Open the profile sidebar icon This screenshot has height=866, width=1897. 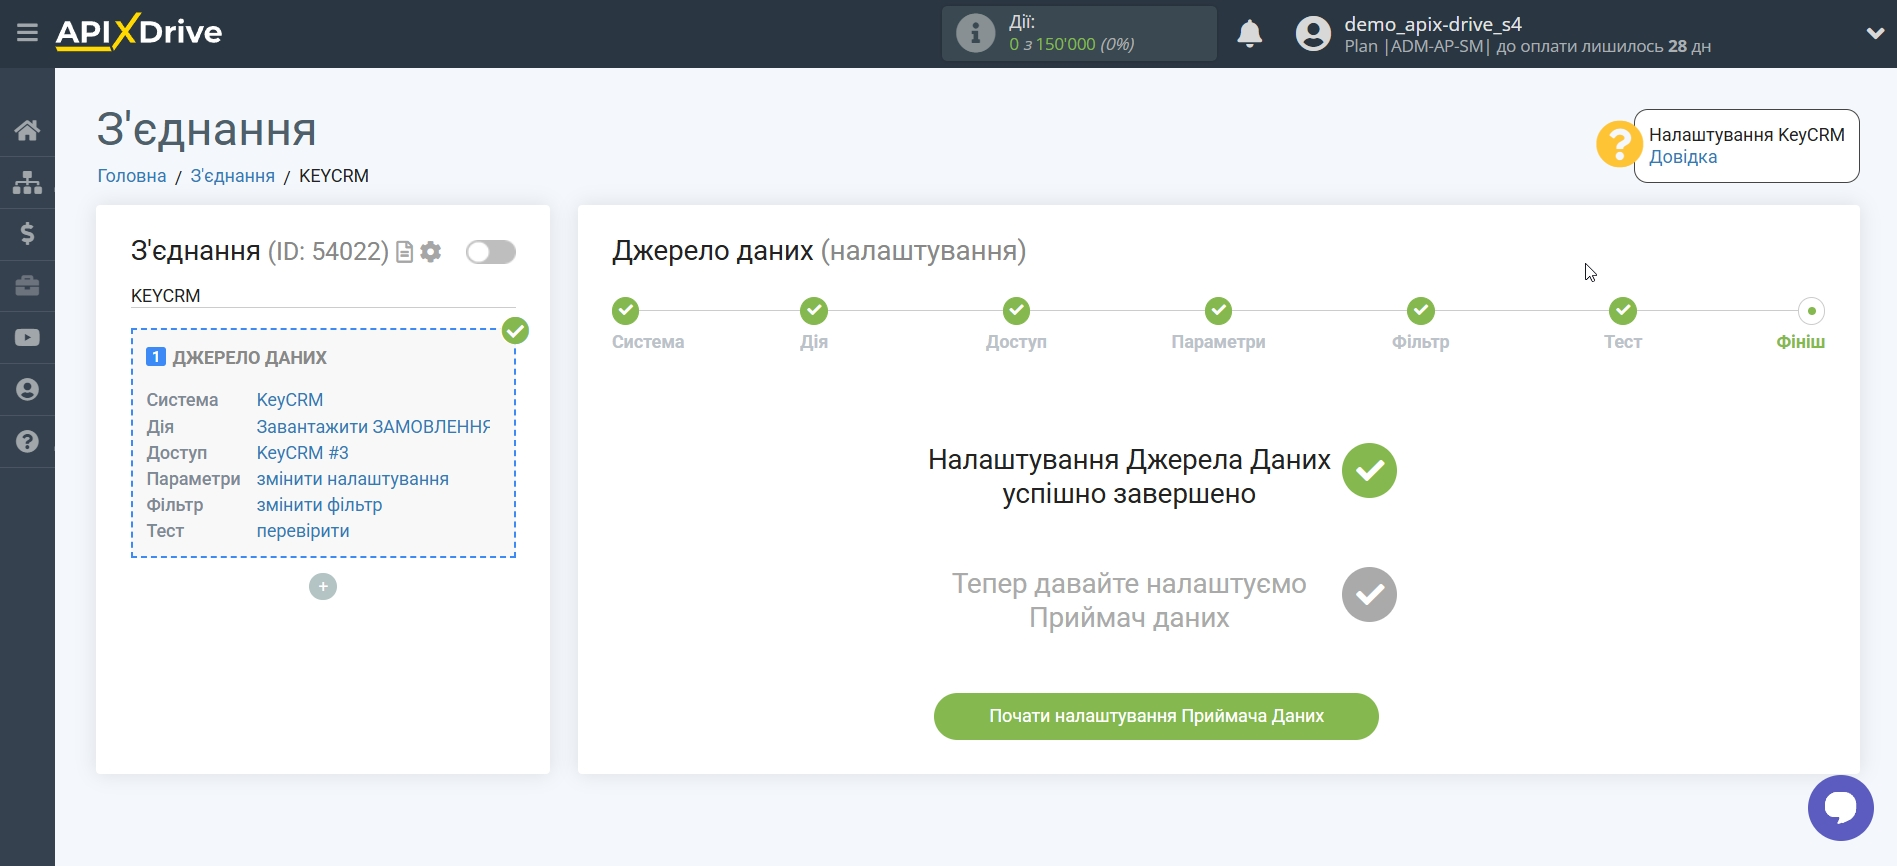pyautogui.click(x=27, y=390)
